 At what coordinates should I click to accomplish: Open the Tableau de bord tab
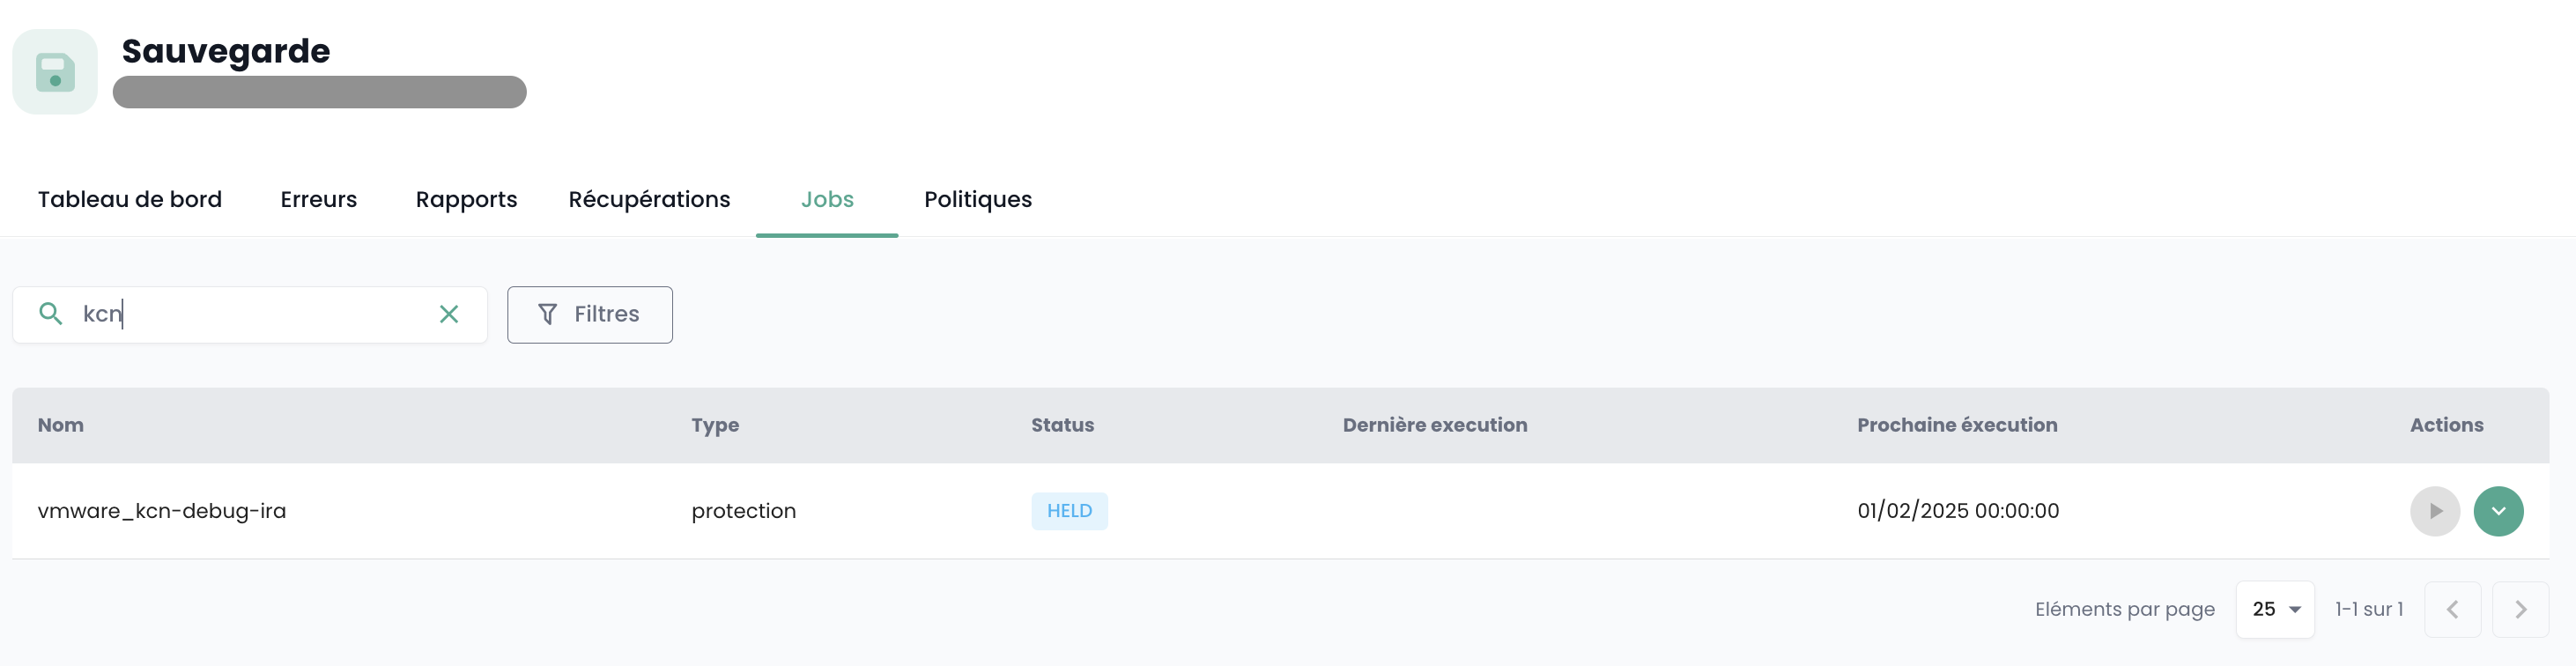tap(130, 199)
